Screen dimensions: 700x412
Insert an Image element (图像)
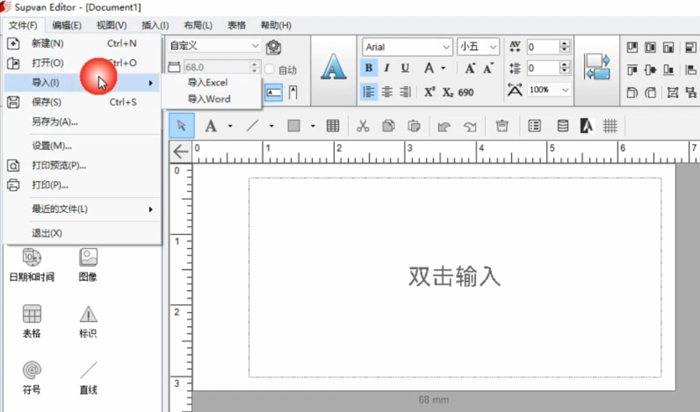pyautogui.click(x=88, y=265)
